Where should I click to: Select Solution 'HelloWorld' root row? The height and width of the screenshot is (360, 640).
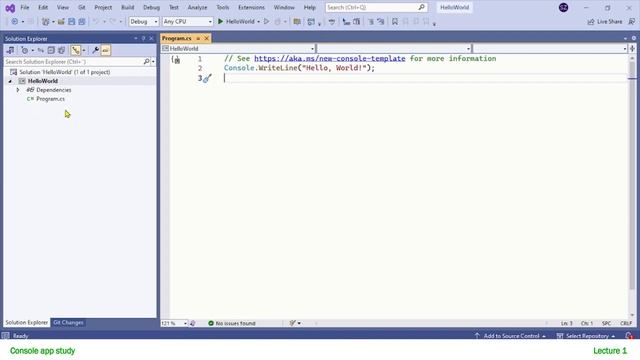(65, 72)
